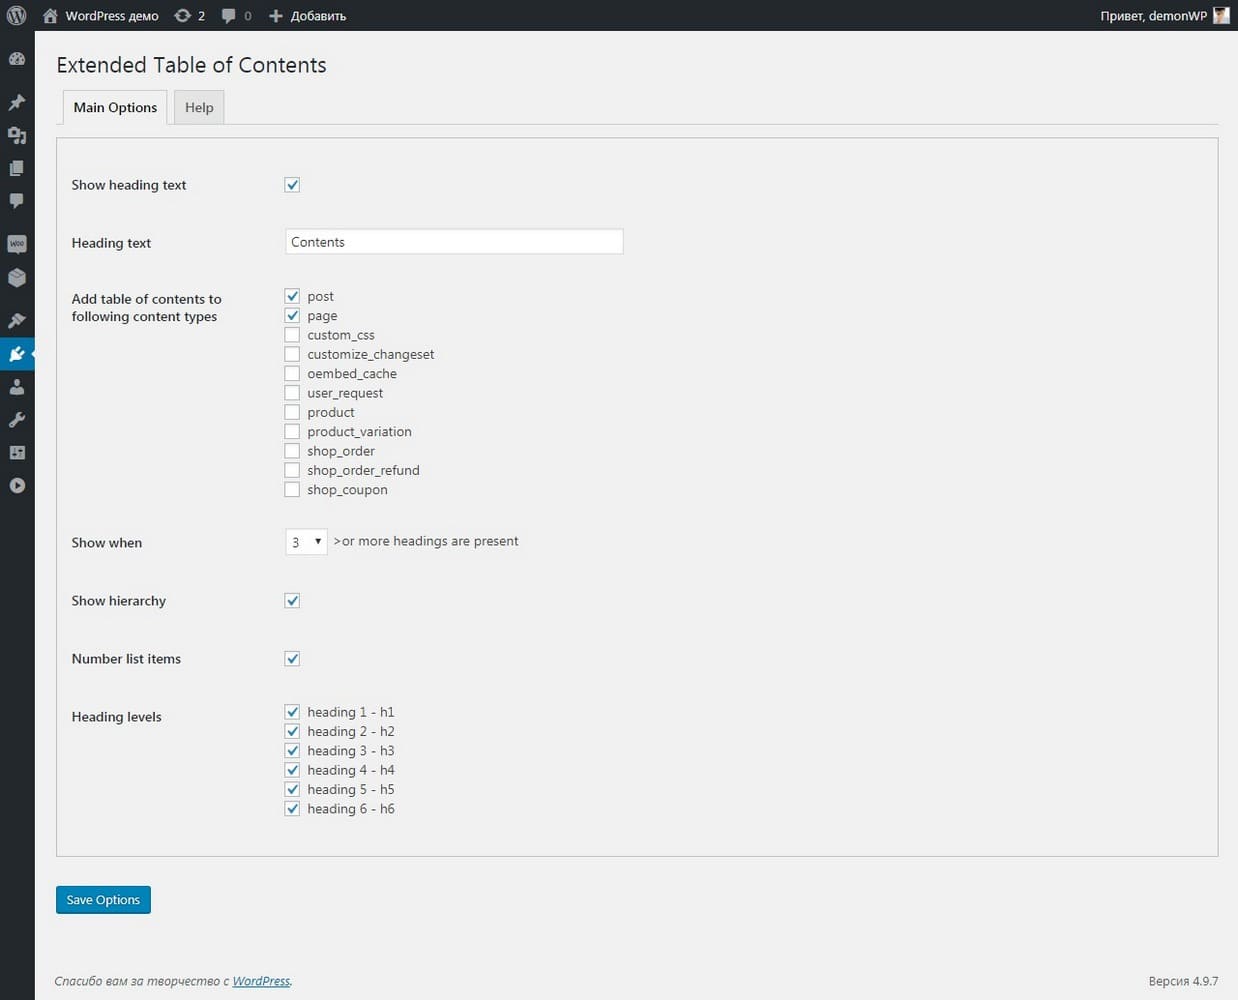1238x1000 pixels.
Task: Uncheck the page content type
Action: point(292,315)
